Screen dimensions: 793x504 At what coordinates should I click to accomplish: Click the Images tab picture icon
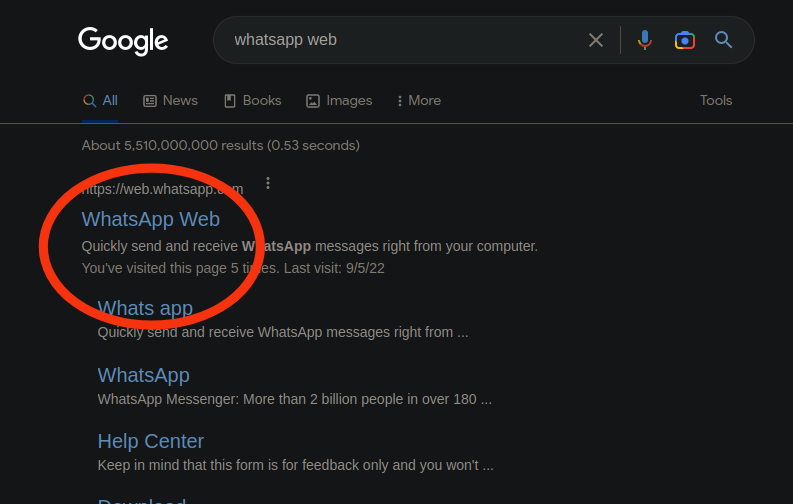313,101
